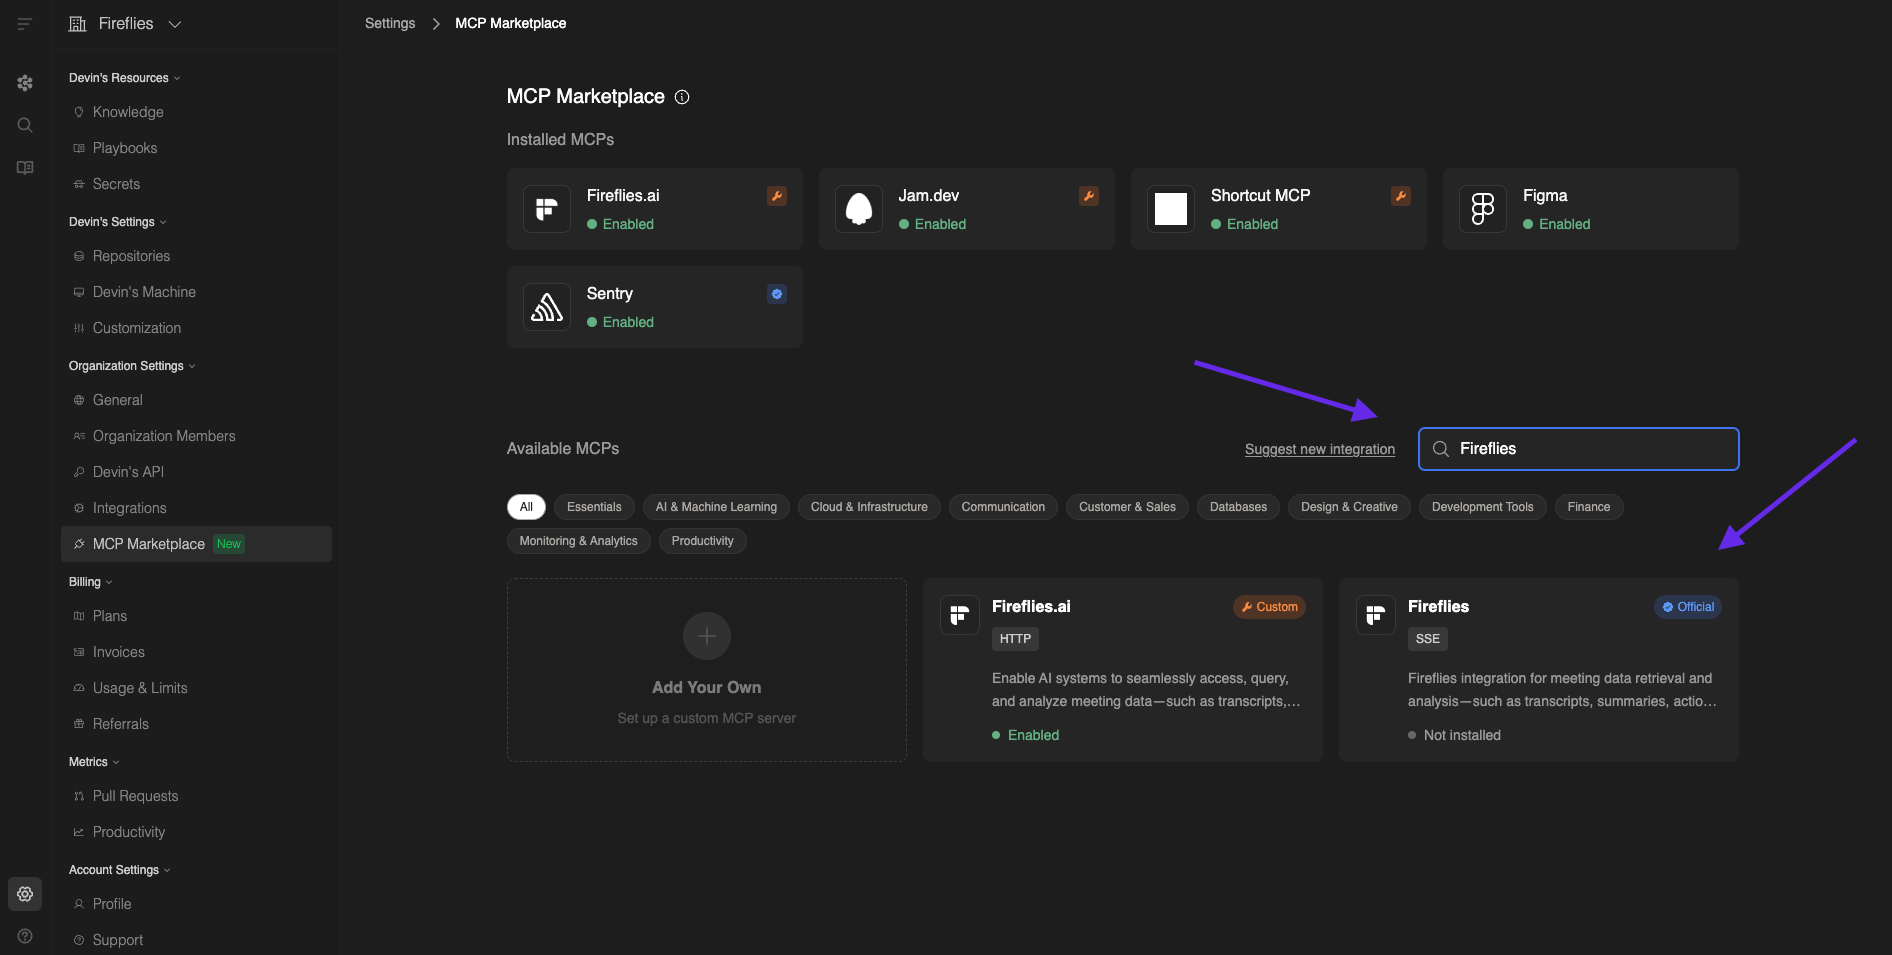Viewport: 1892px width, 955px height.
Task: Click the Fireflies.ai logo in available HTTP card
Action: click(960, 615)
